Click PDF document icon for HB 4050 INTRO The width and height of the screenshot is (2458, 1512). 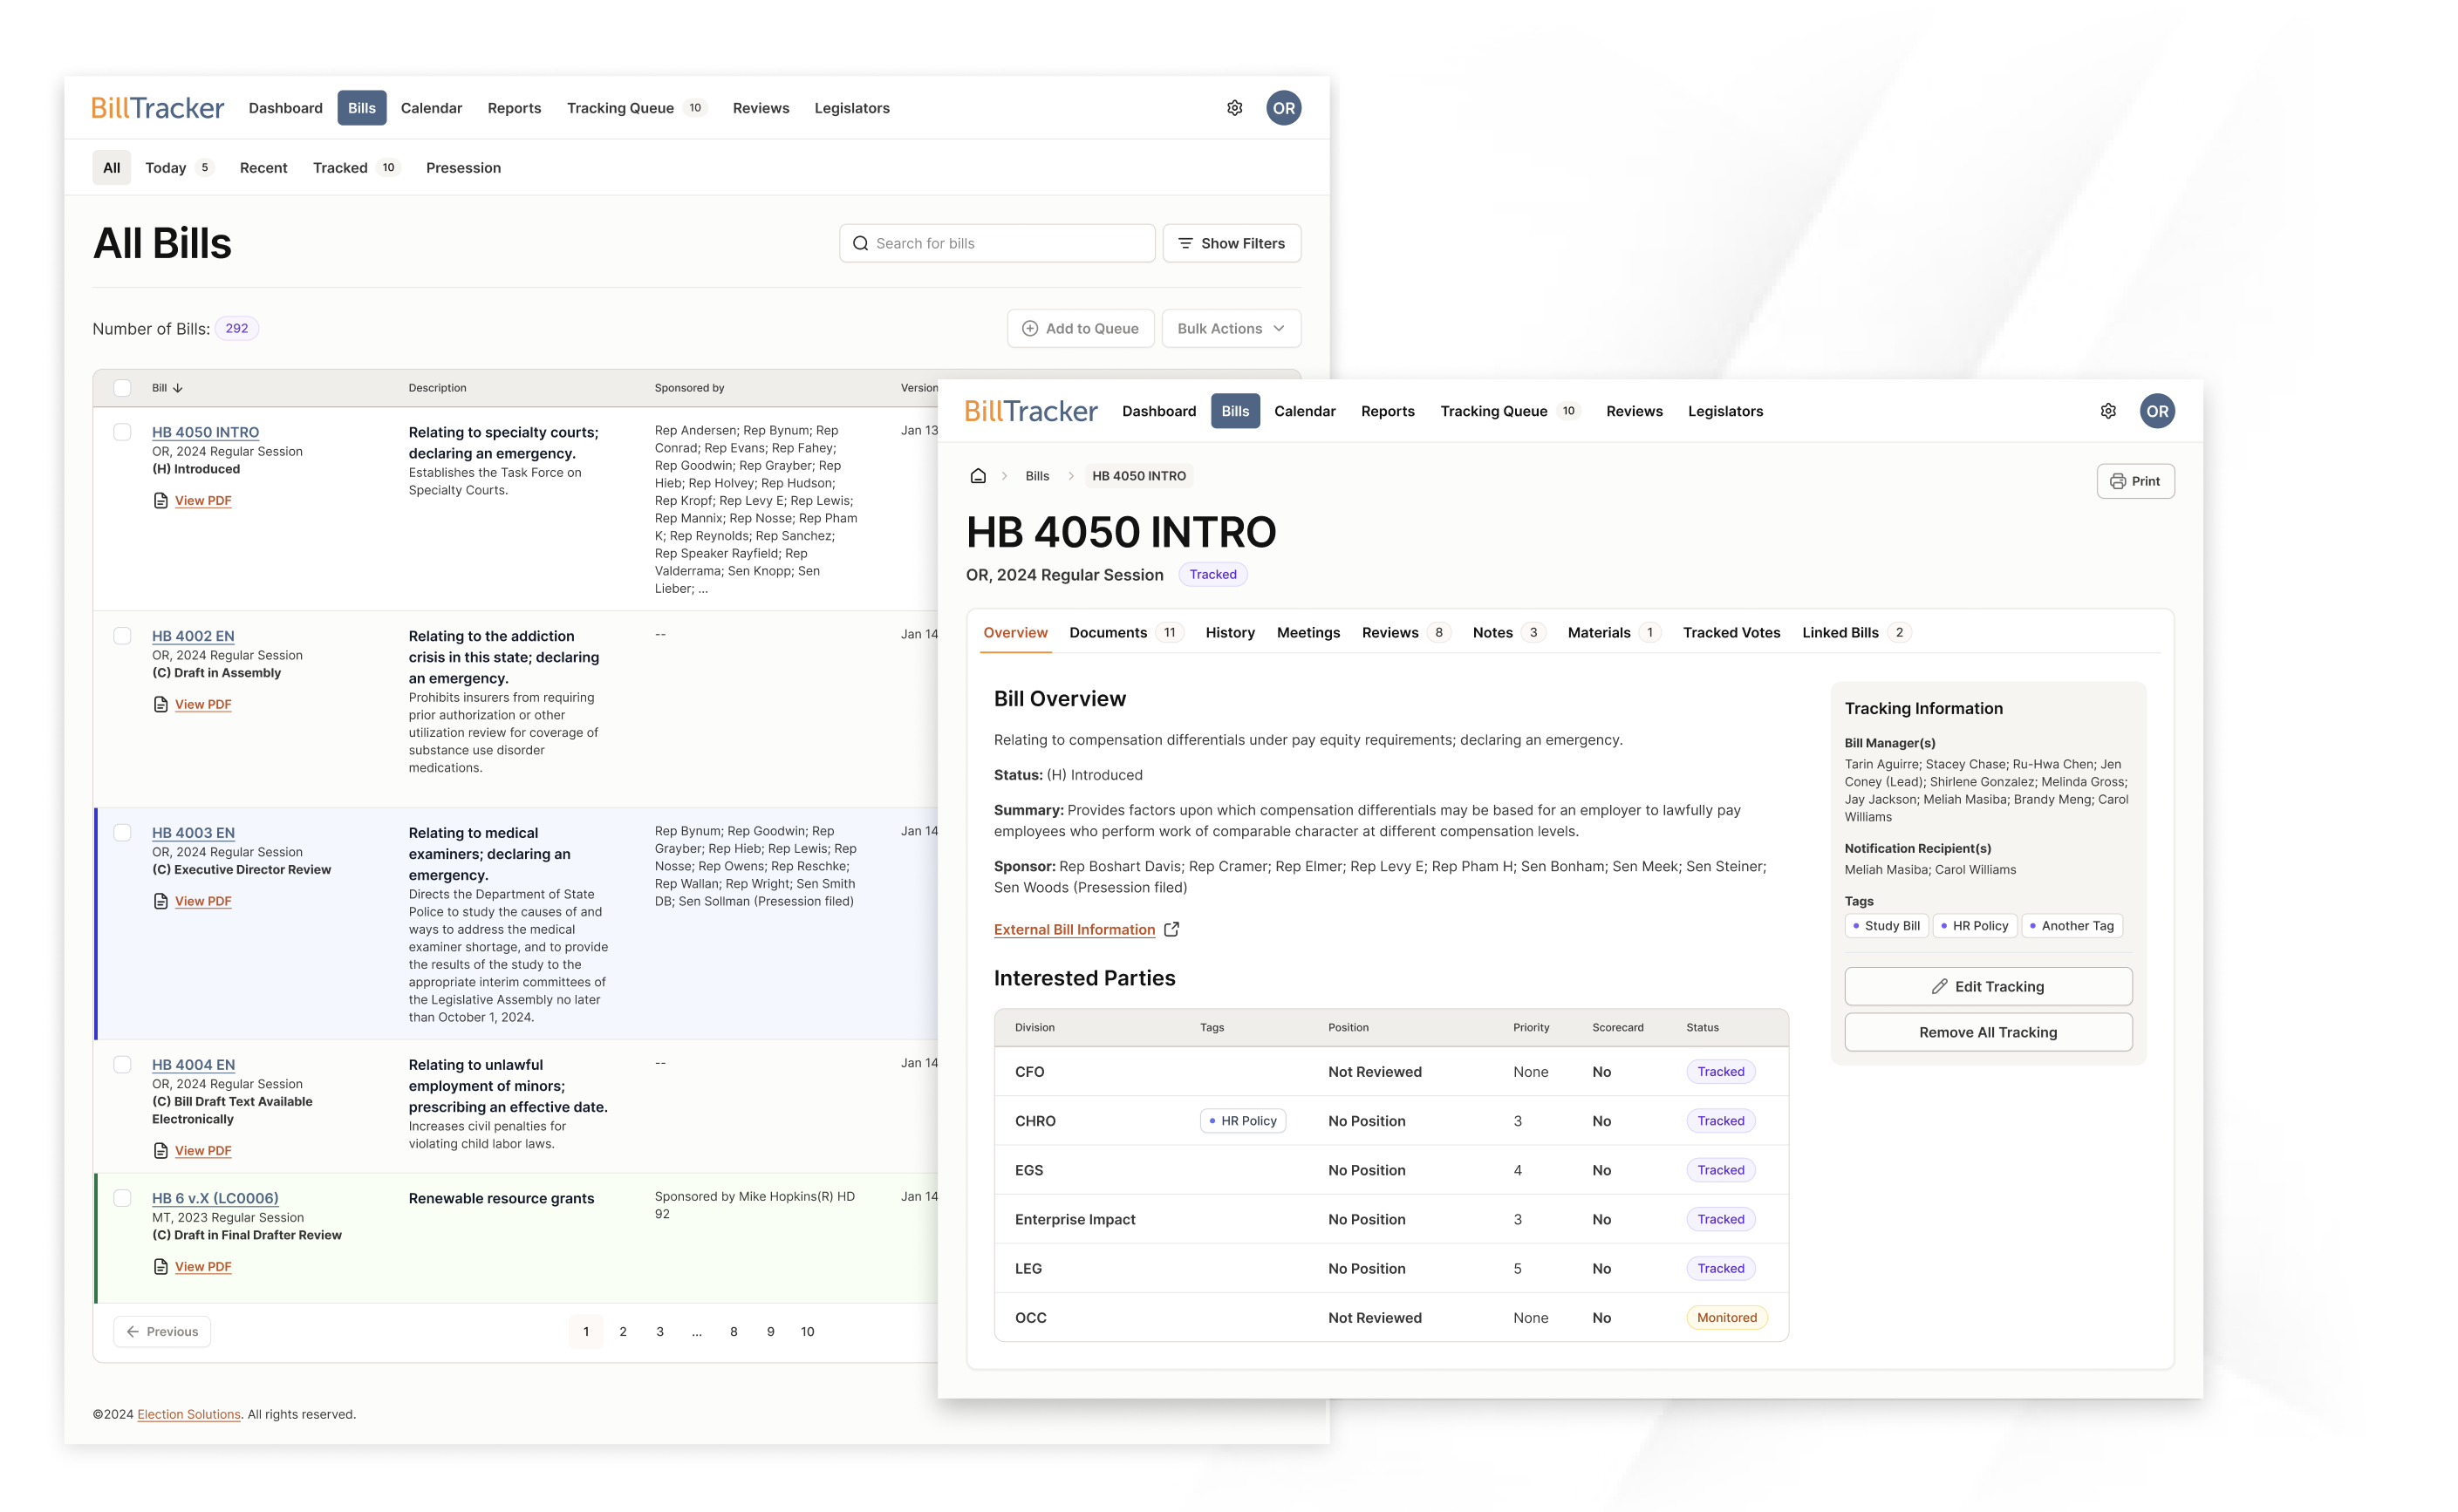point(160,501)
